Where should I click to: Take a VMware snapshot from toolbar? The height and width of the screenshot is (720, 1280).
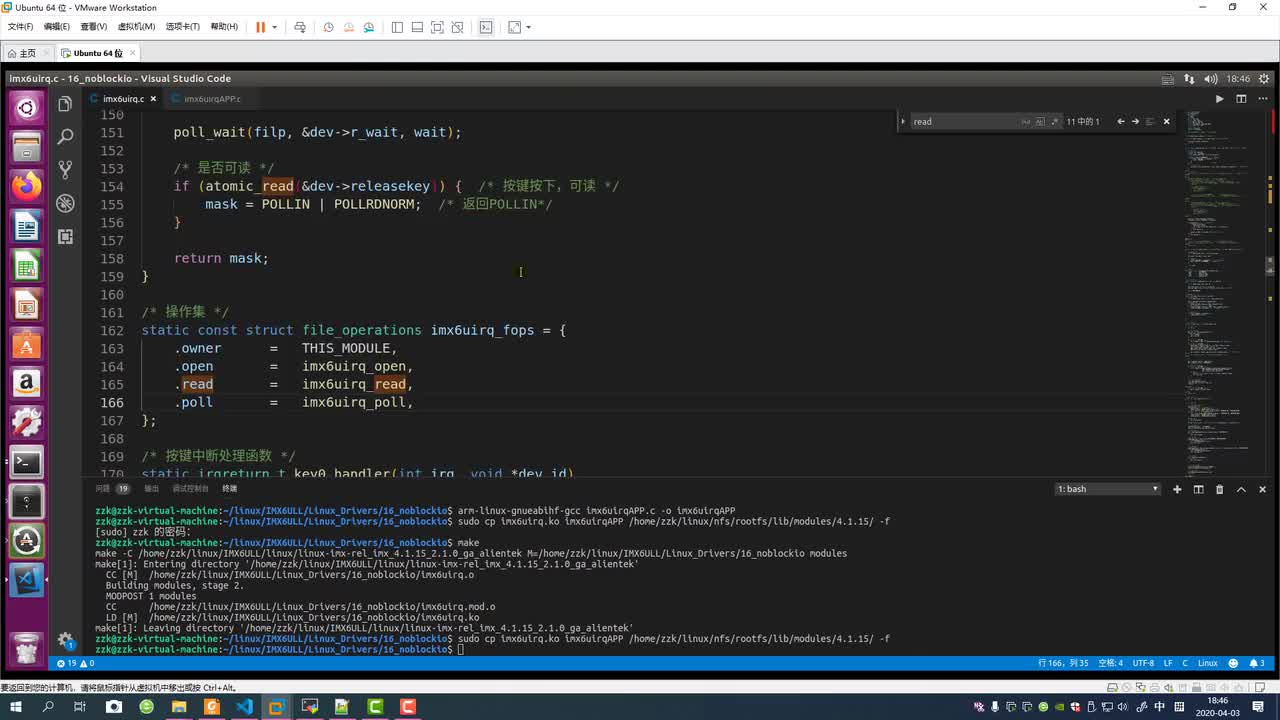pyautogui.click(x=328, y=27)
